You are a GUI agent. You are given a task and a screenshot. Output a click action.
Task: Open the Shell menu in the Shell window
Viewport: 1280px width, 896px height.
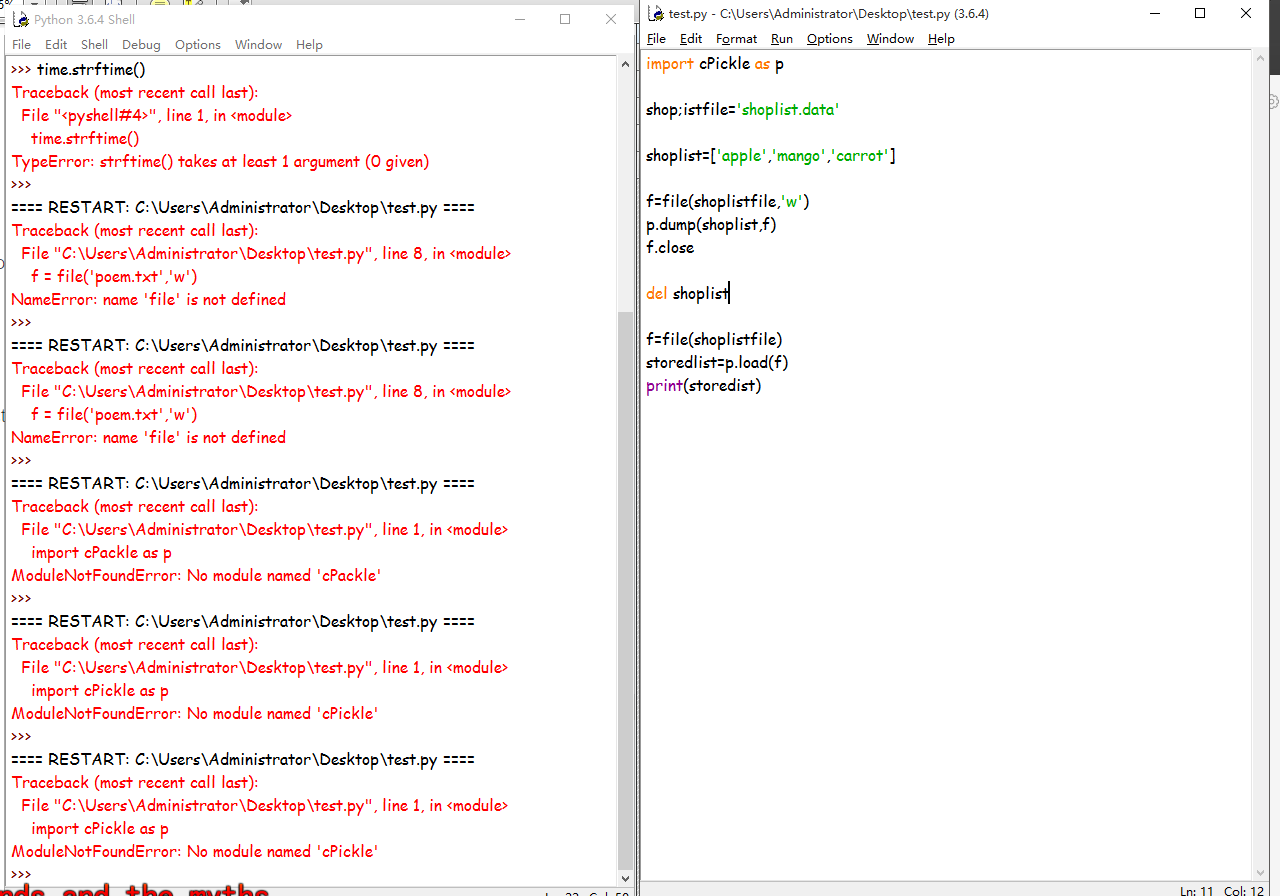pyautogui.click(x=94, y=45)
